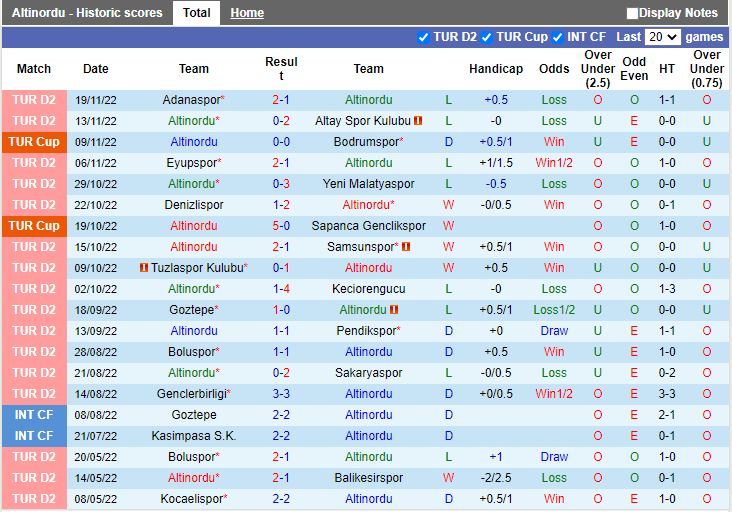Click the date 20/05/22
Screen dimensions: 732x512
click(96, 457)
